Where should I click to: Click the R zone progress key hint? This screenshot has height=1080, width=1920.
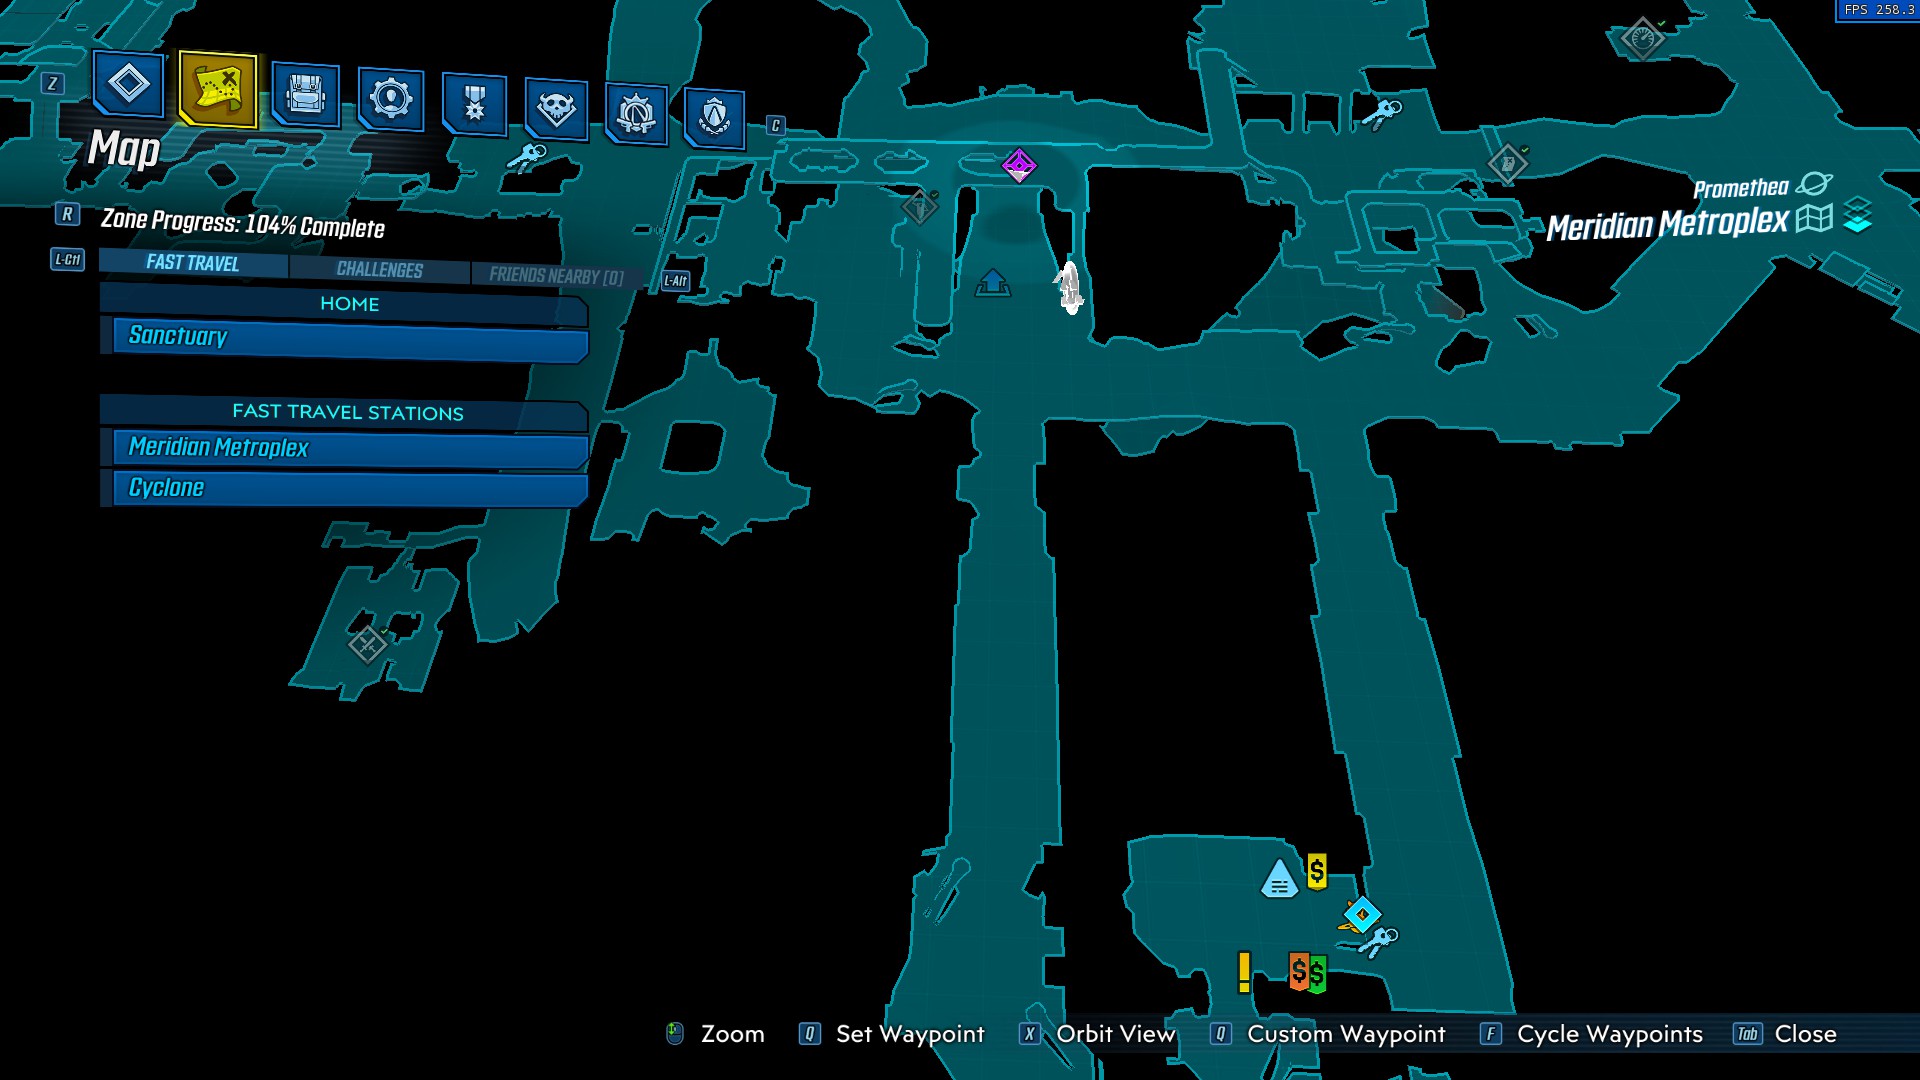click(67, 214)
